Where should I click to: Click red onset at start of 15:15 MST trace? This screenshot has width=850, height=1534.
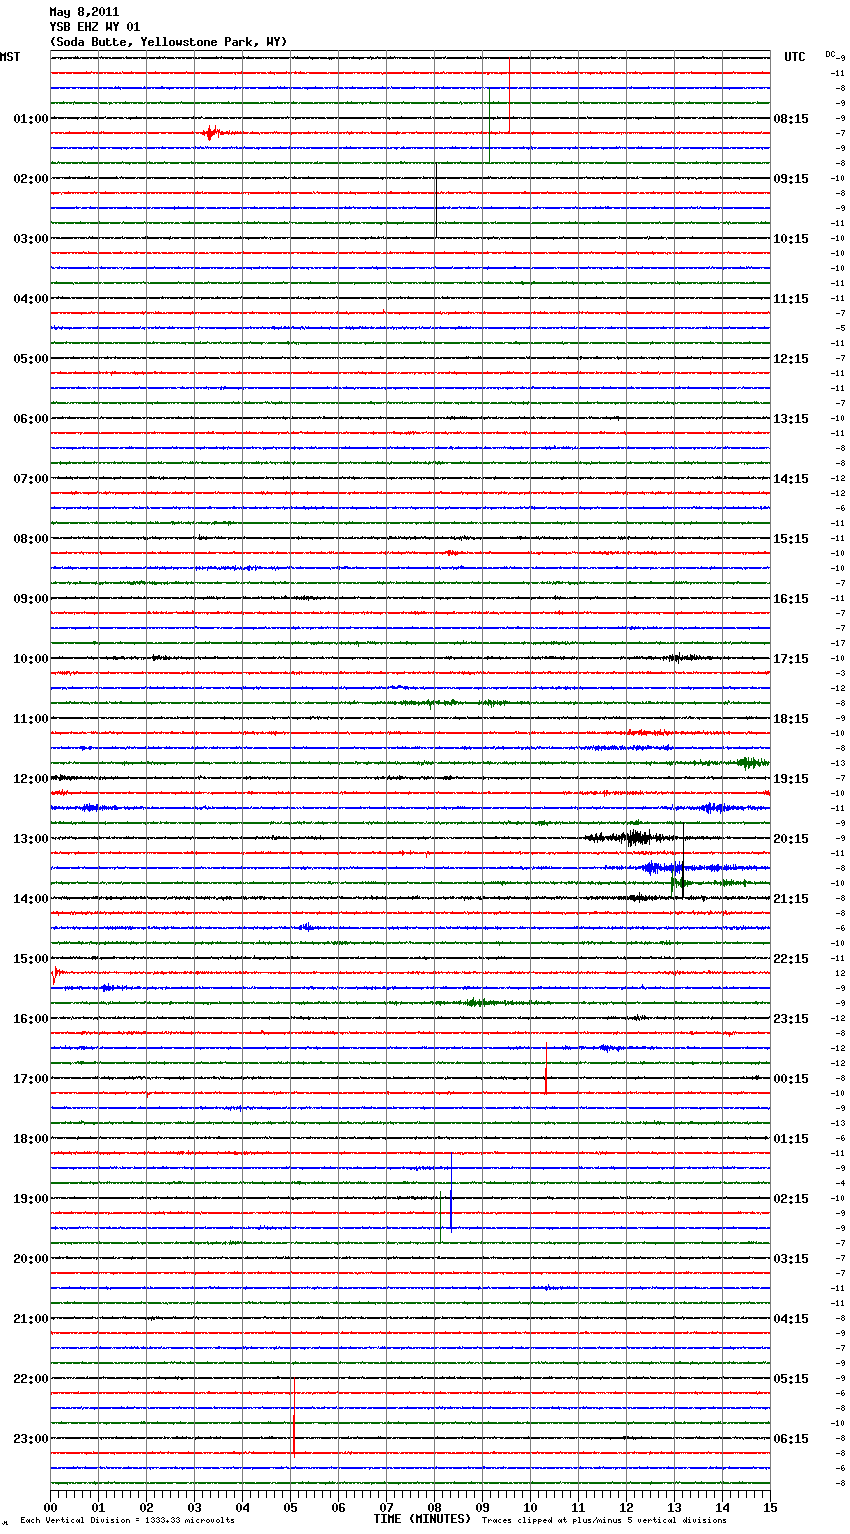pos(55,973)
